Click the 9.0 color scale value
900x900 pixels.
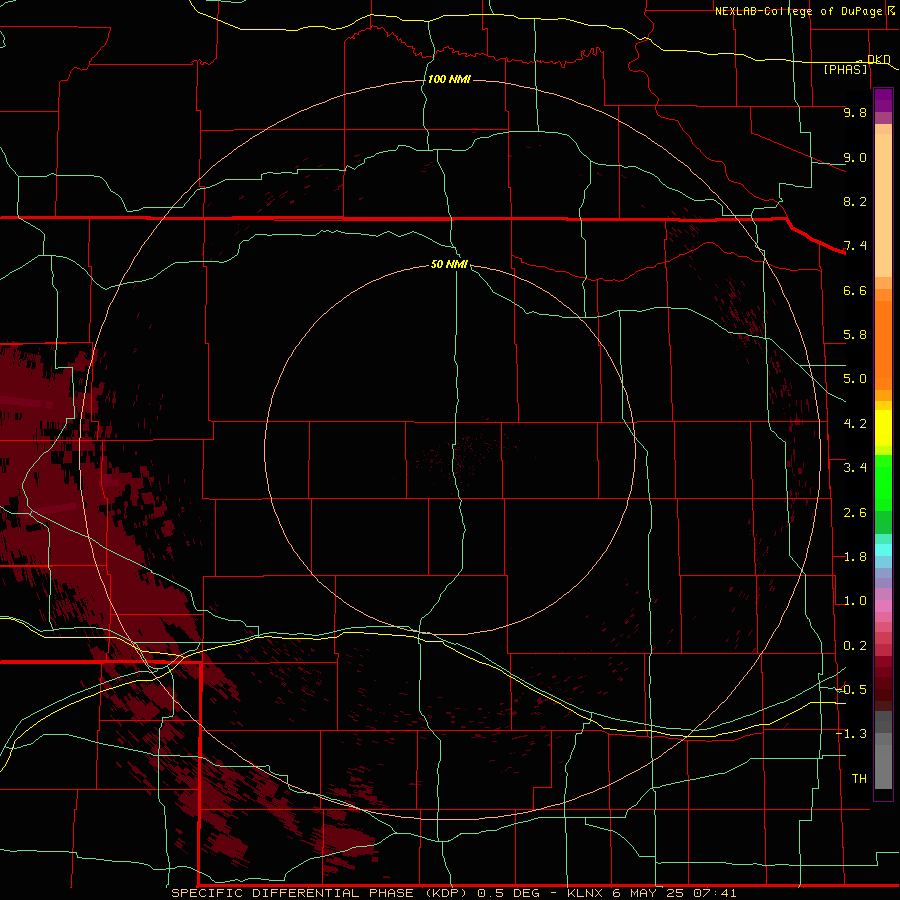tap(855, 157)
